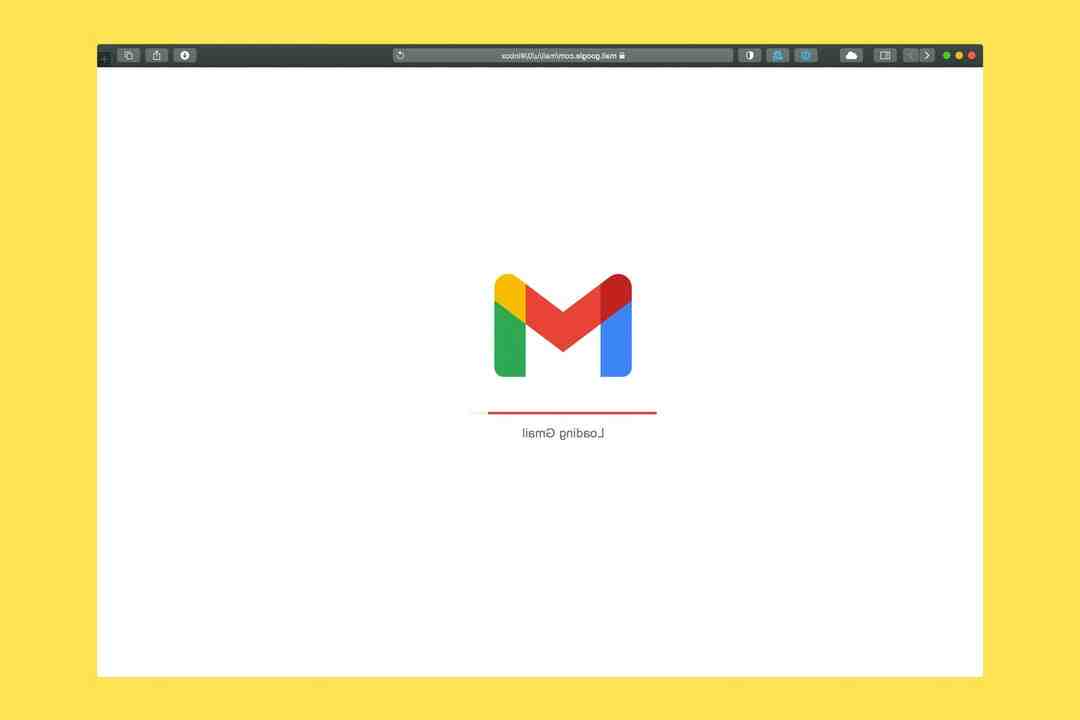Click the red Gmail loading progress bar
1080x720 pixels.
coord(571,412)
